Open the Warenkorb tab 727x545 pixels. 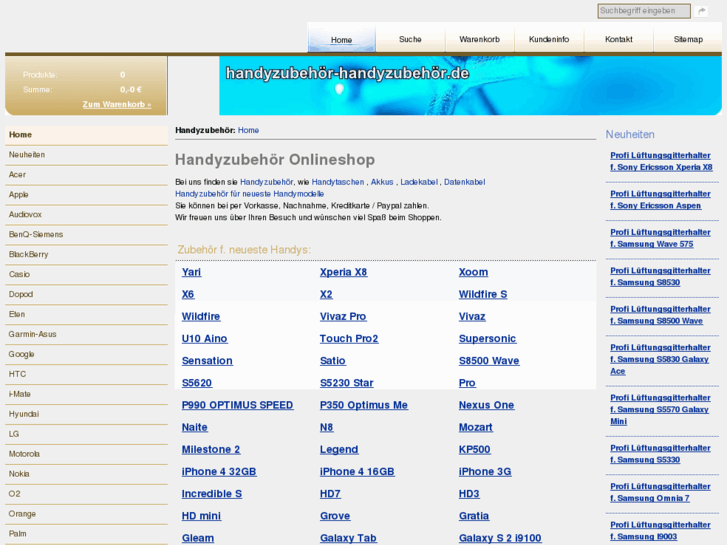coord(479,39)
